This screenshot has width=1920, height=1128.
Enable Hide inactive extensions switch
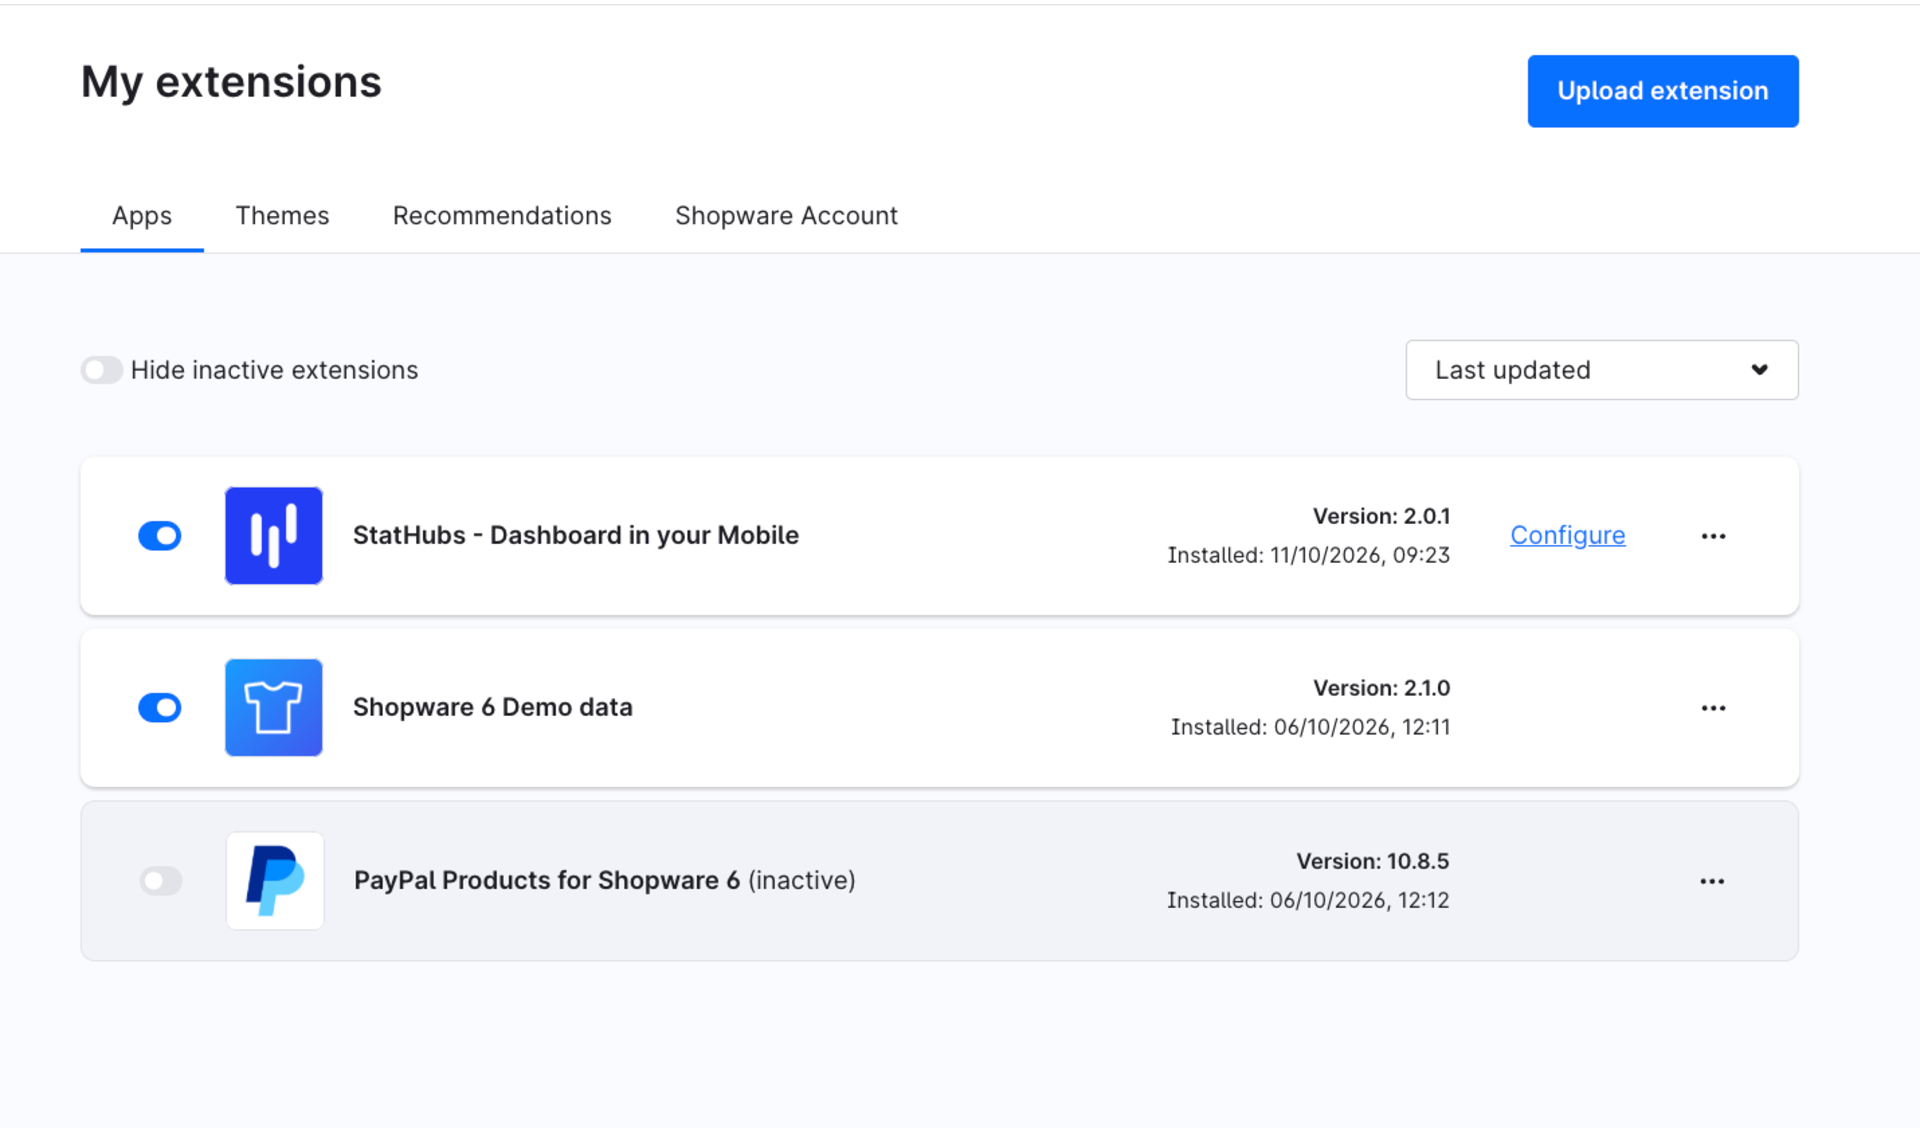[101, 370]
